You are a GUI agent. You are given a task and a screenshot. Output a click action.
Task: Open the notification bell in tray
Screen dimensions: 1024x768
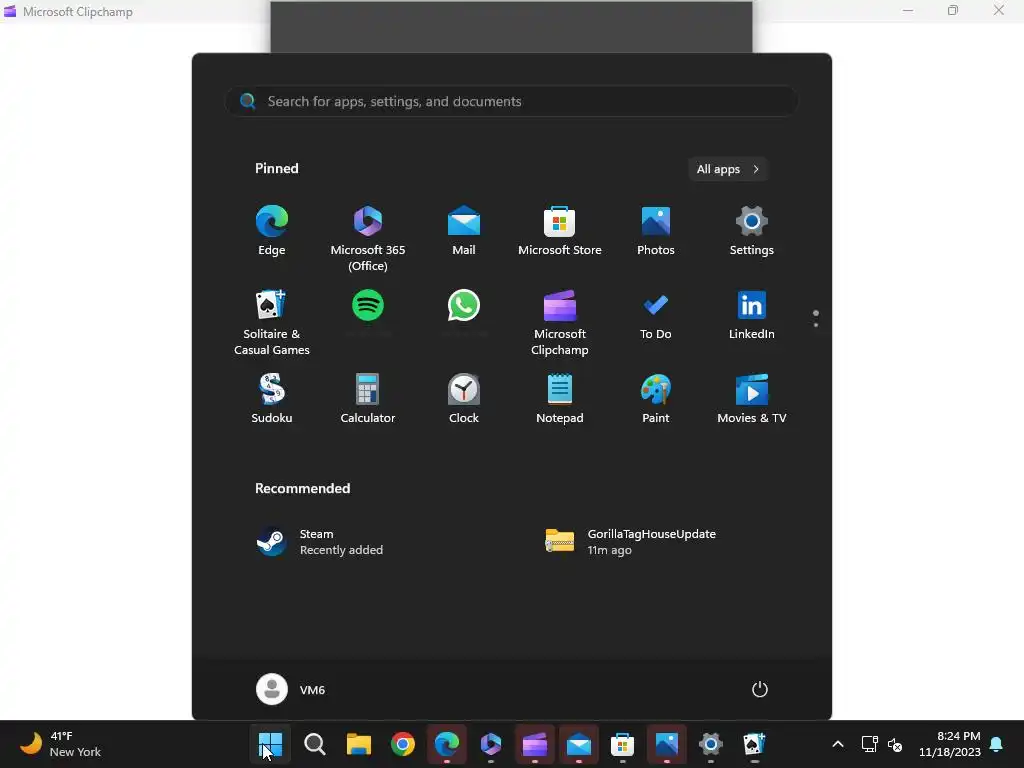(x=997, y=744)
